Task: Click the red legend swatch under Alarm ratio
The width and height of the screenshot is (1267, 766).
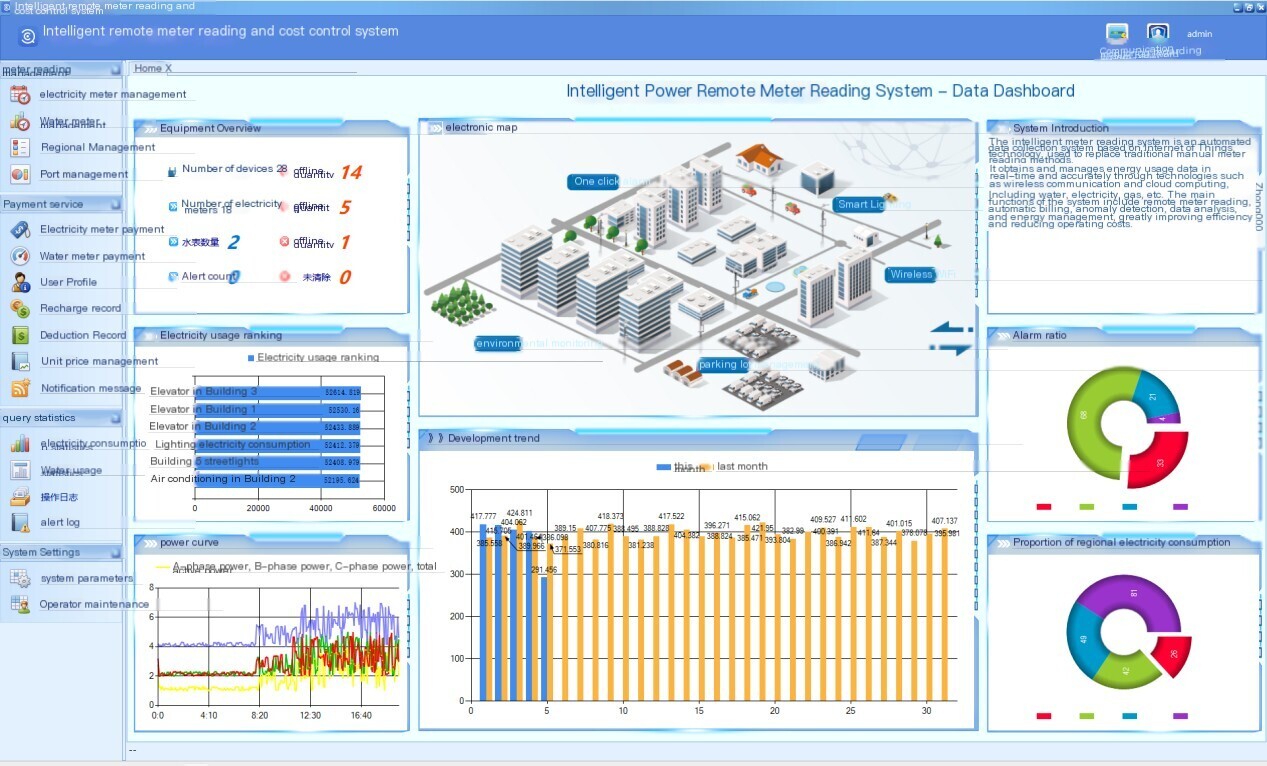Action: (1044, 507)
